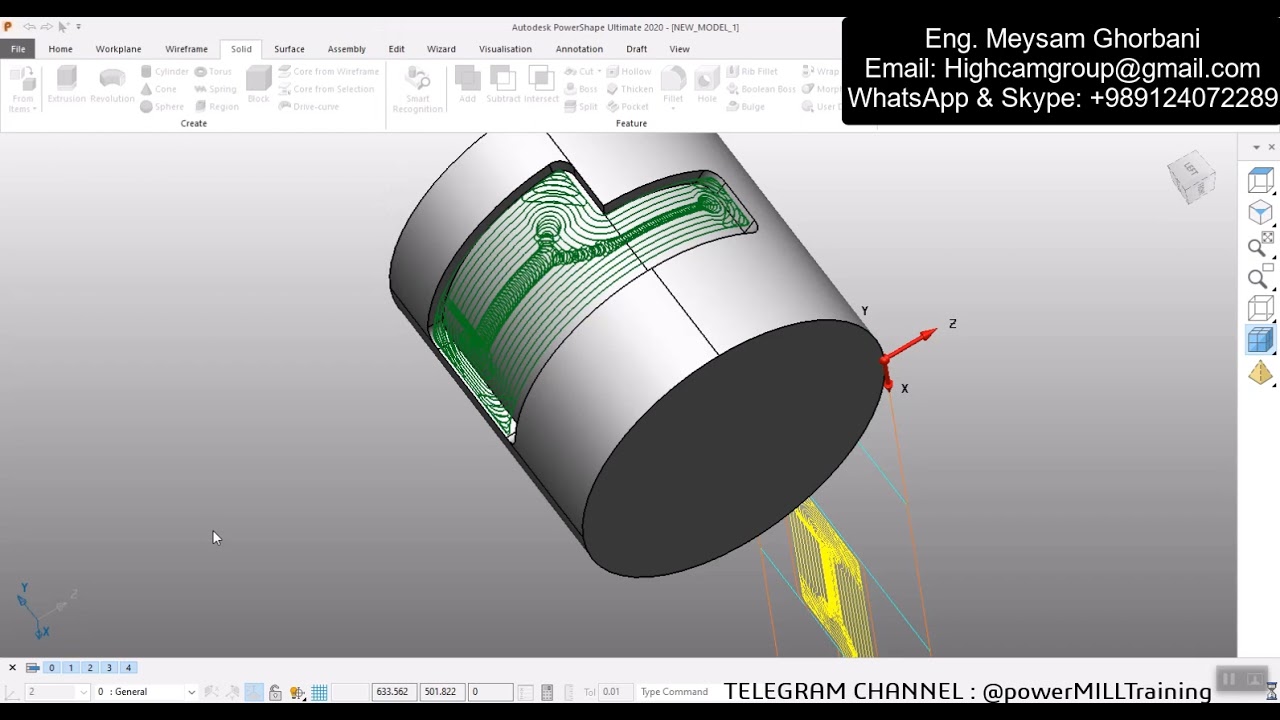Click the Y coordinate field 501.822

point(443,692)
